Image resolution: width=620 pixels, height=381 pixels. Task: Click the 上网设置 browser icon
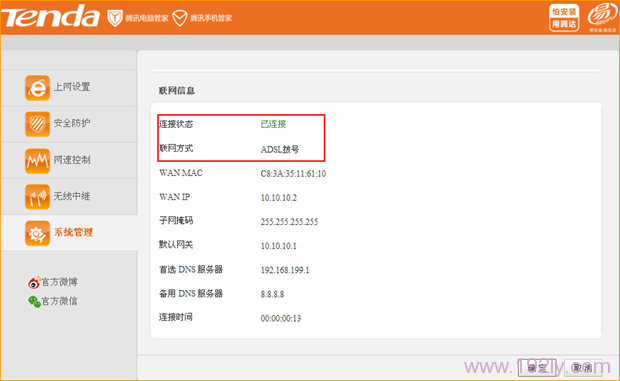click(38, 88)
